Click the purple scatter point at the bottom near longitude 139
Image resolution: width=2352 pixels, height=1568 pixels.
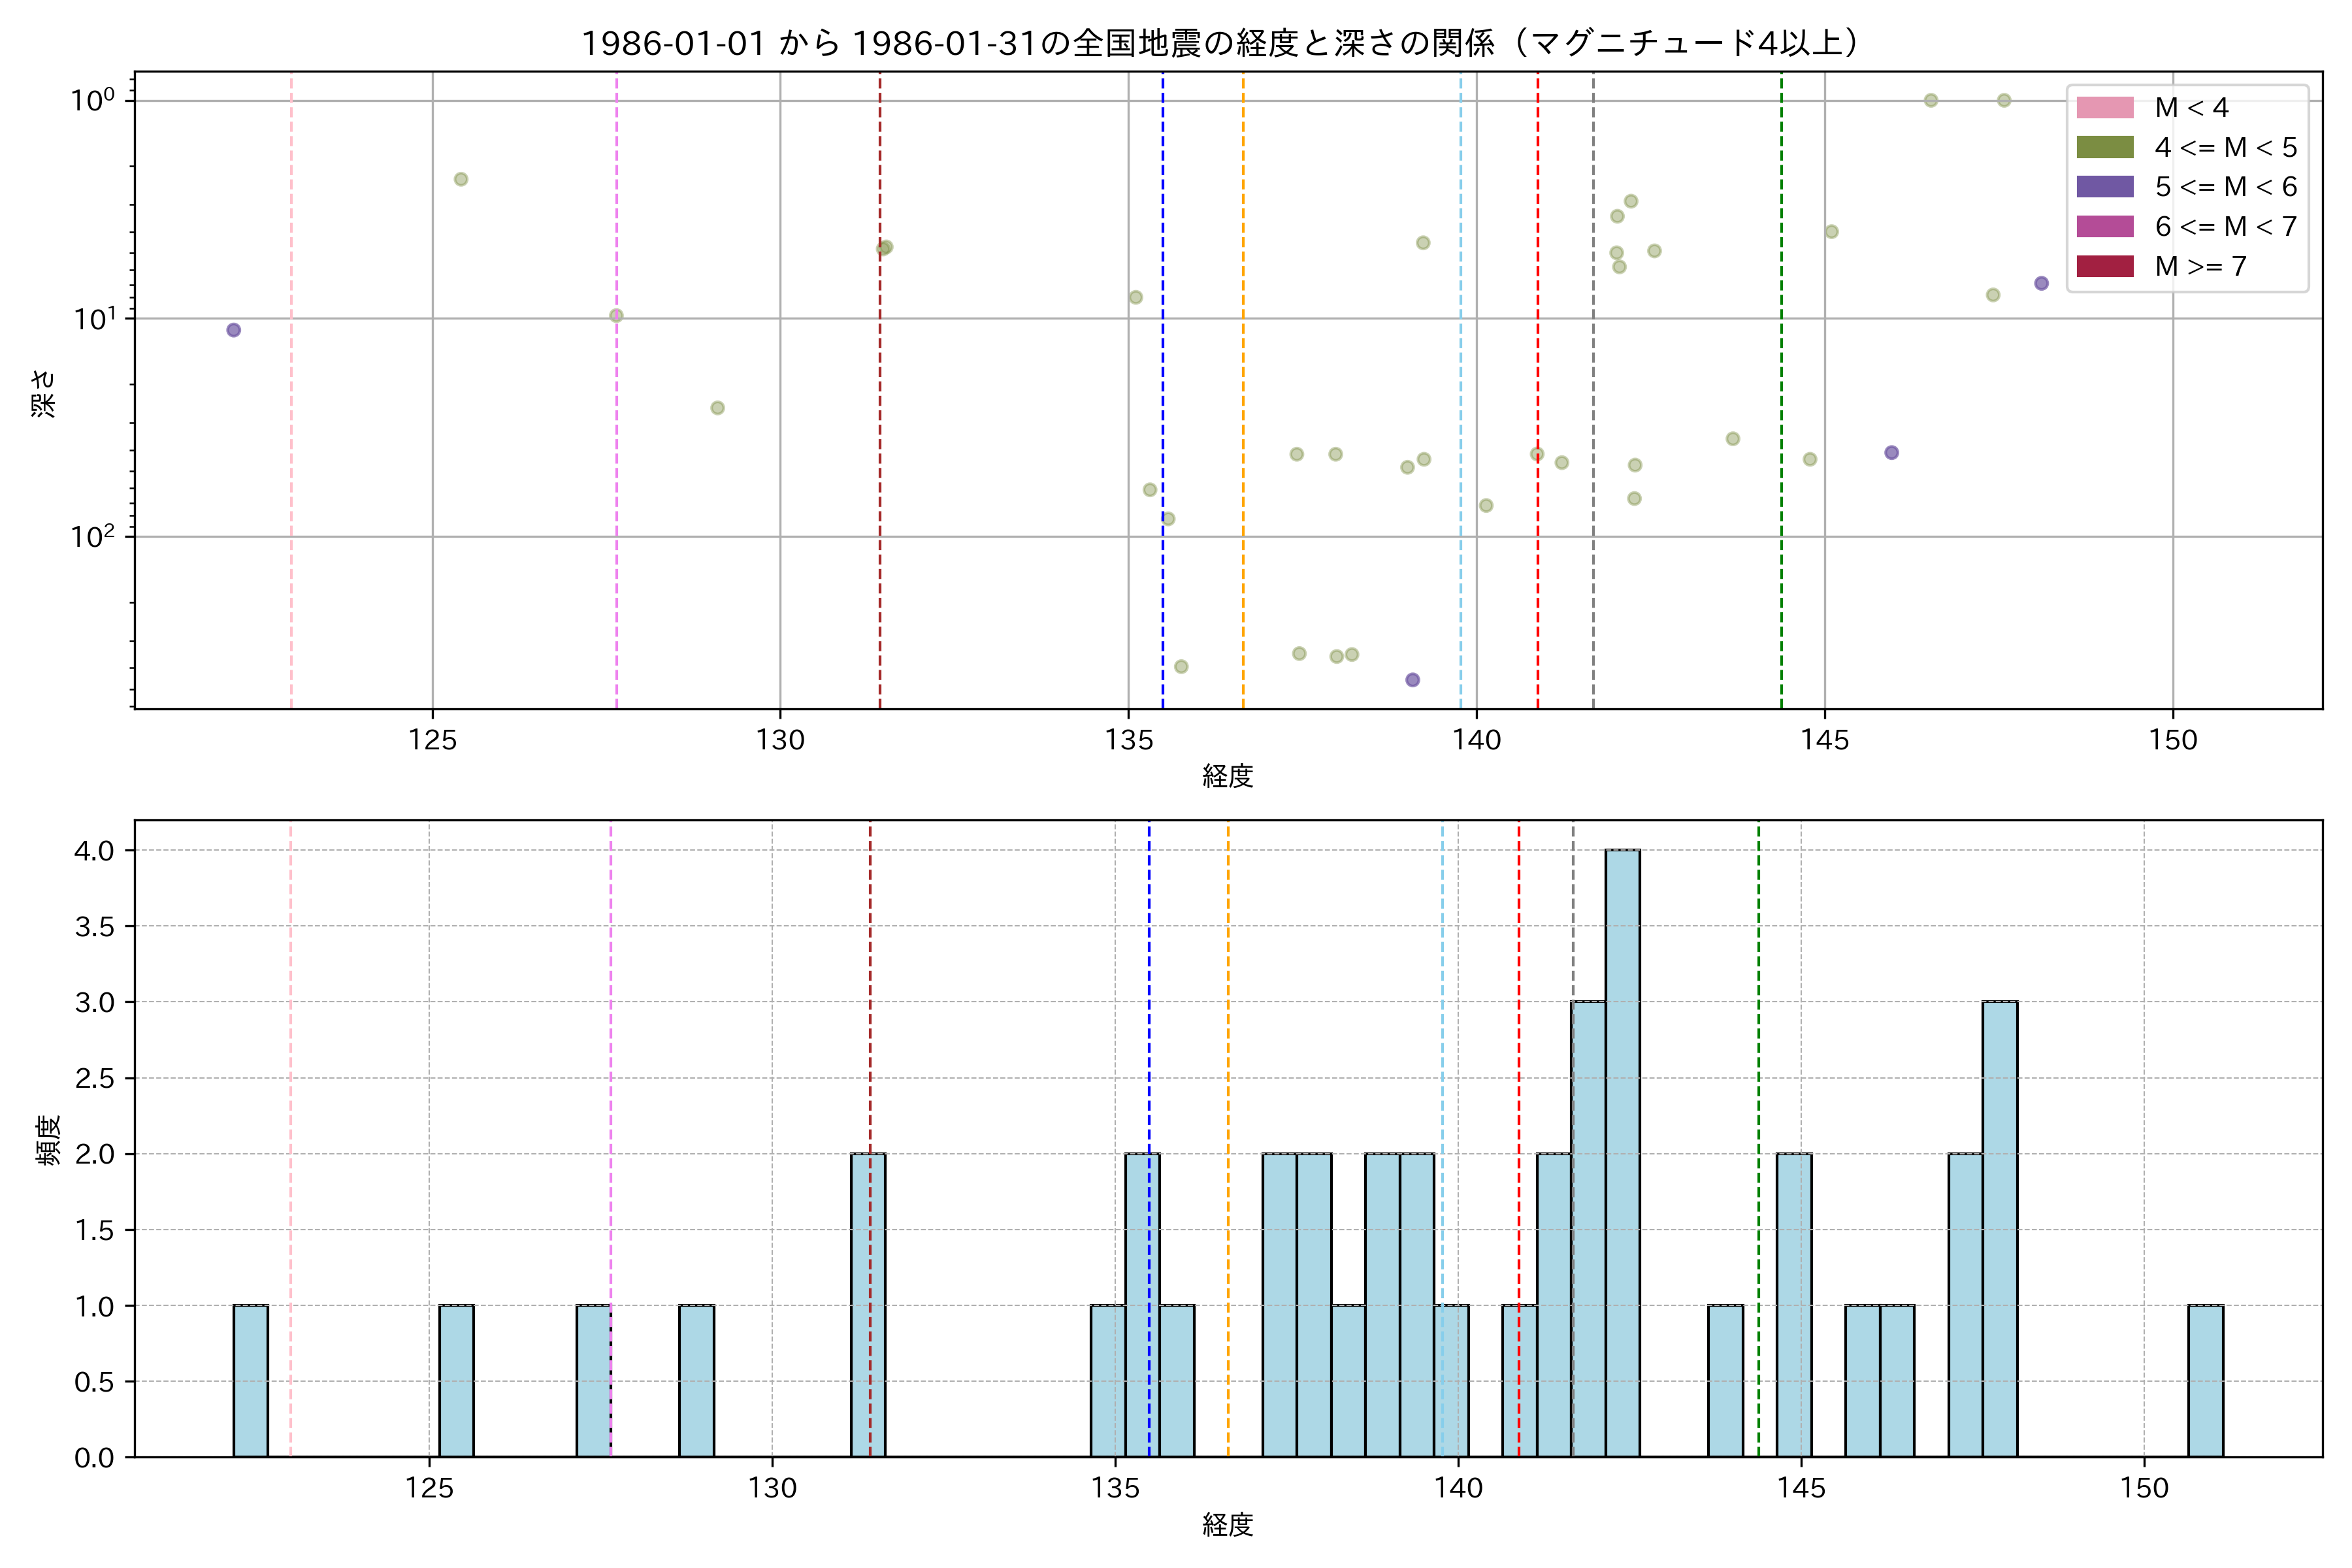[x=1412, y=680]
